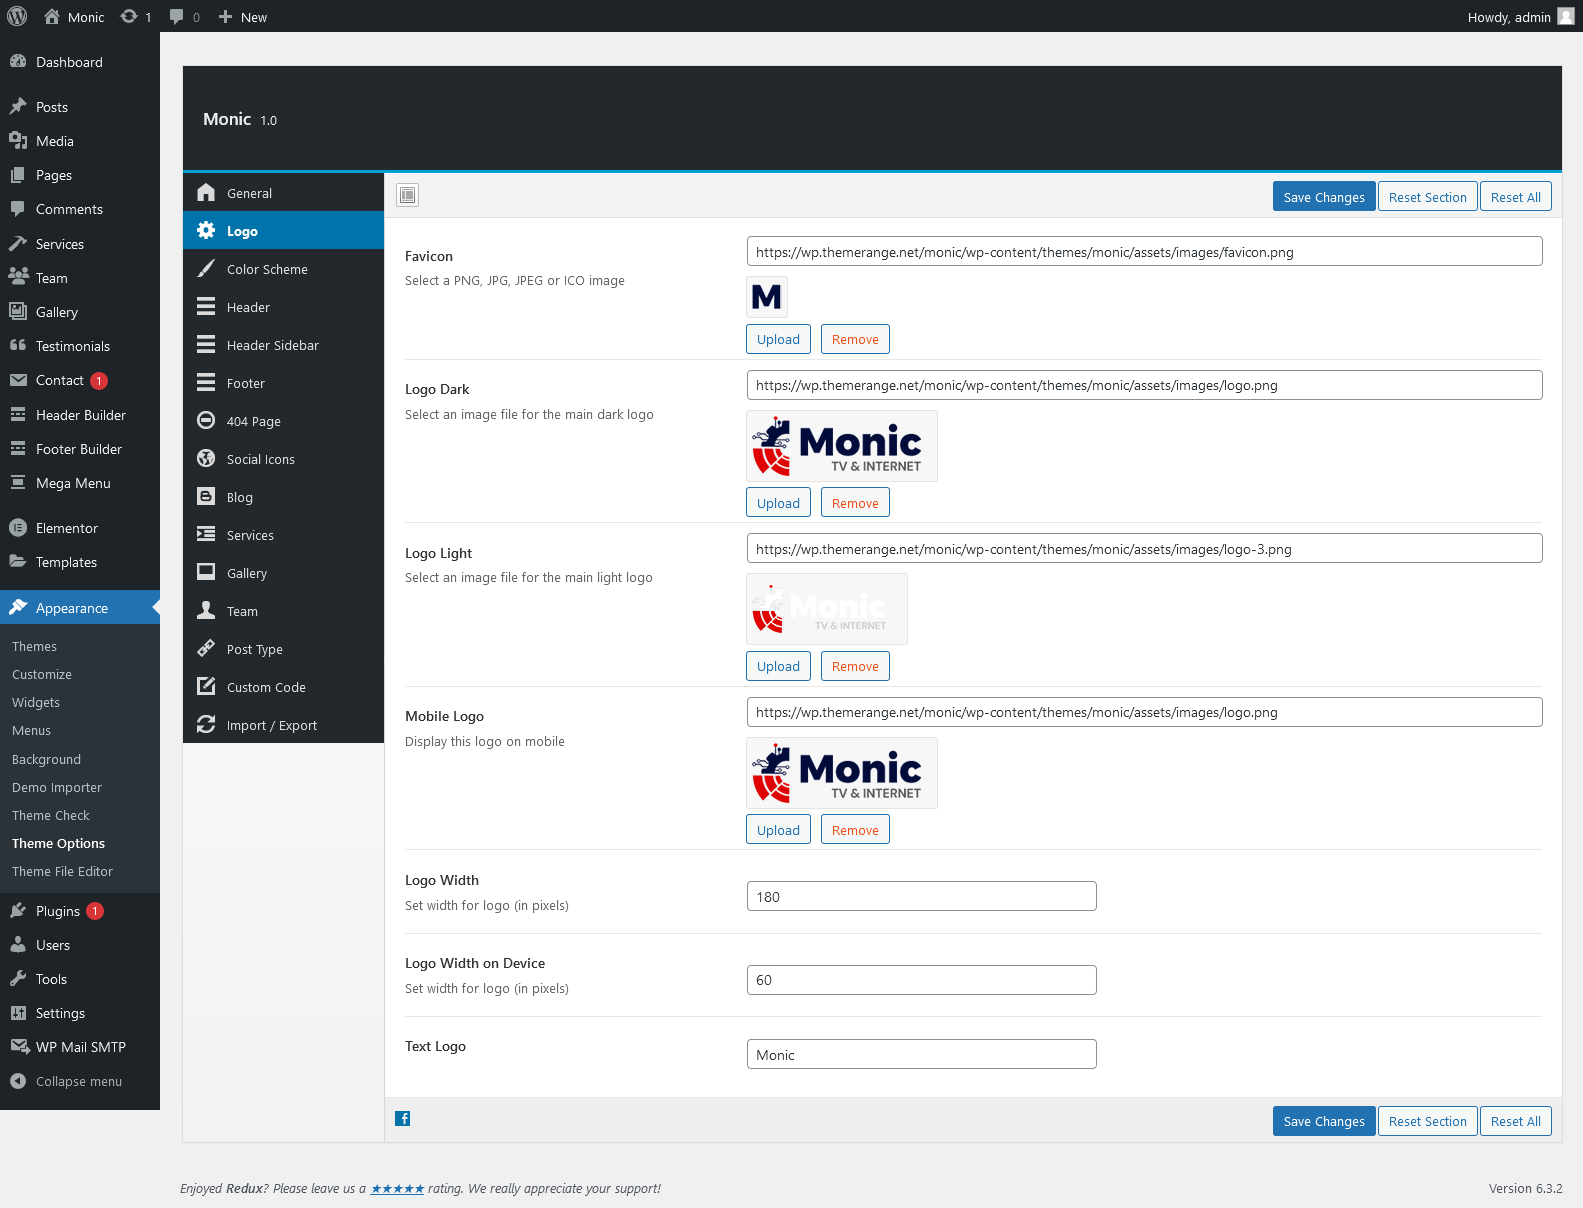Screen dimensions: 1583x1208
Task: Click the Elementor icon in sidebar
Action: click(x=18, y=527)
